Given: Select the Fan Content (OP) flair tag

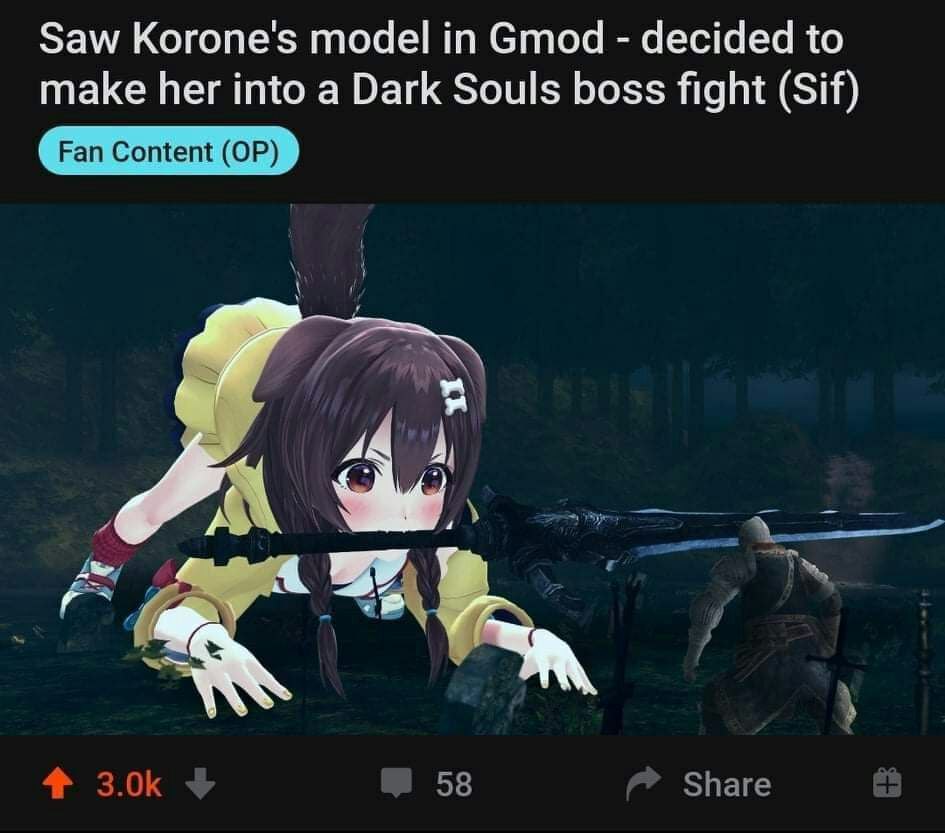Looking at the screenshot, I should pyautogui.click(x=169, y=151).
